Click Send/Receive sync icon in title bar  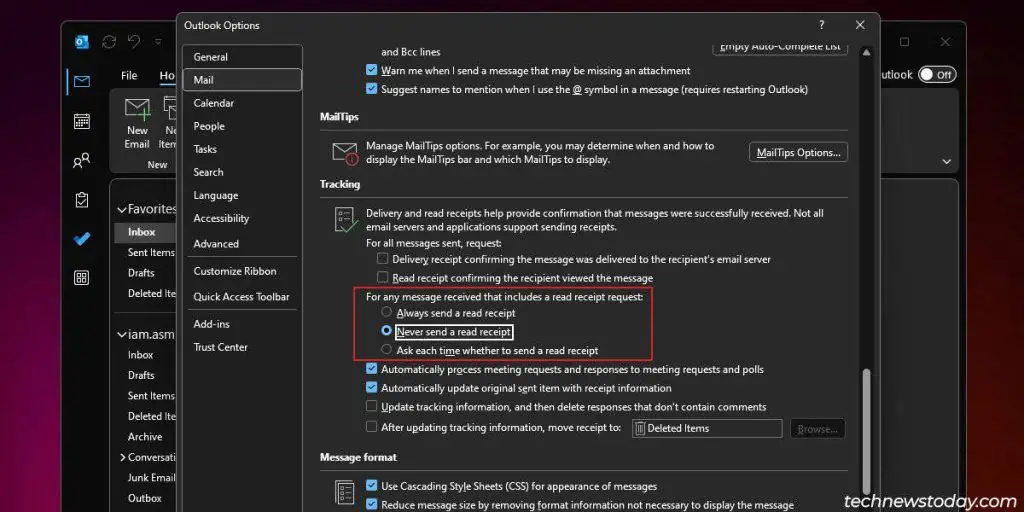(x=109, y=42)
